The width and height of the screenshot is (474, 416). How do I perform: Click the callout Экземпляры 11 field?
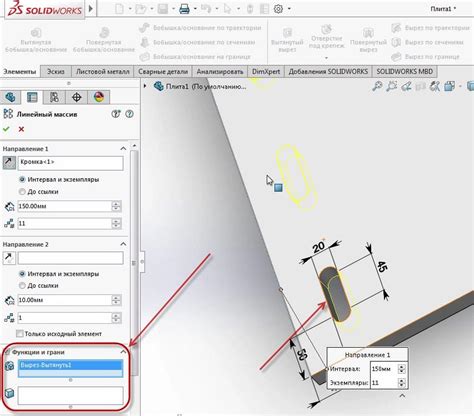click(384, 383)
